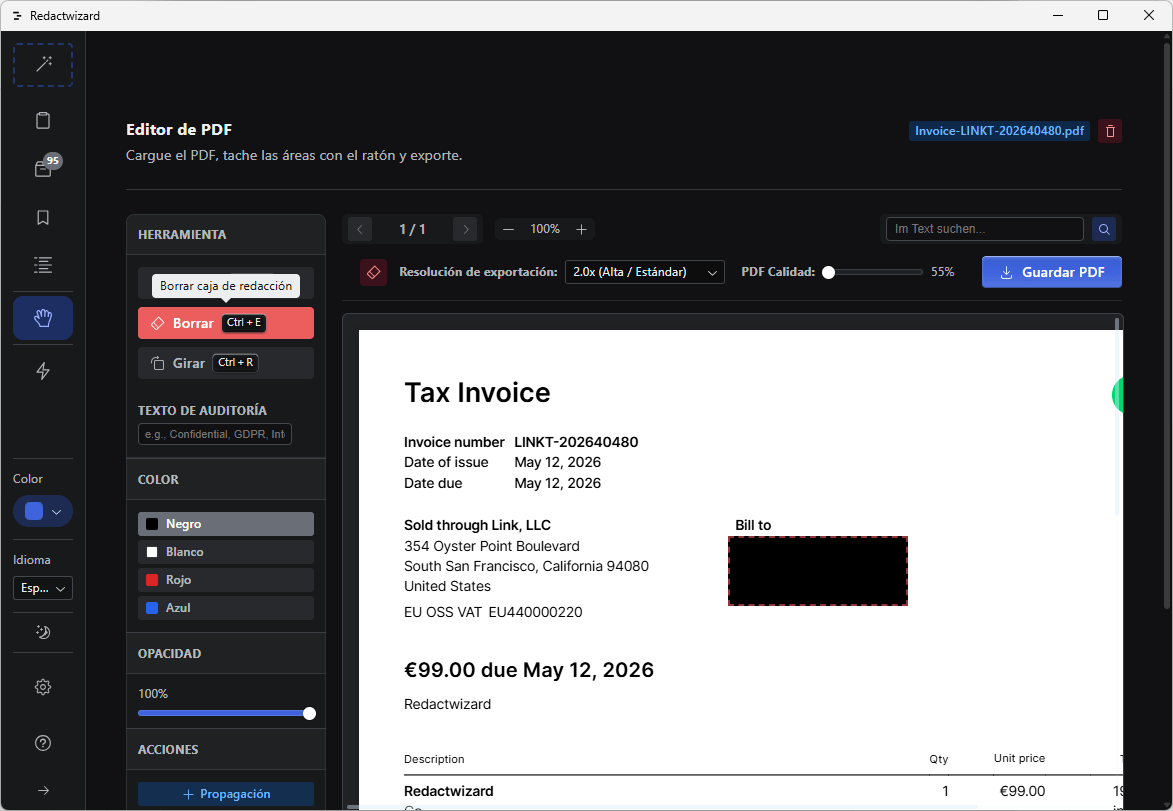The width and height of the screenshot is (1173, 811).
Task: Open the bookmark section in sidebar
Action: (43, 217)
